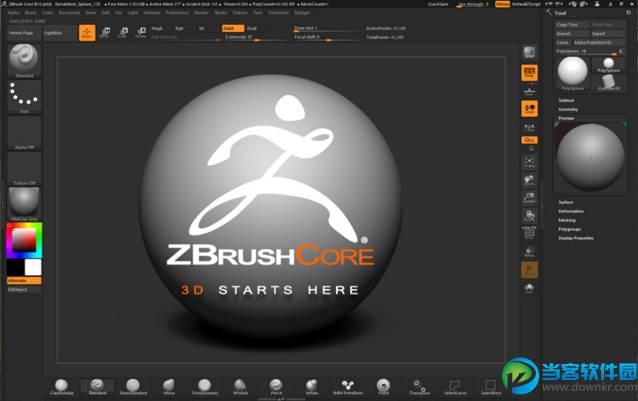Viewport: 638px width, 401px height.
Task: Click the BPR render icon atop right shelf
Action: click(x=529, y=52)
